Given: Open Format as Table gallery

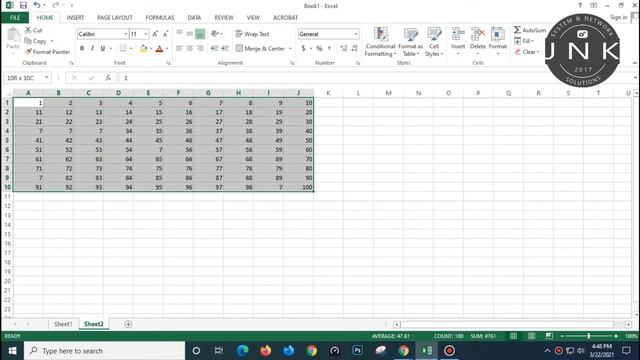Looking at the screenshot, I should pos(410,42).
